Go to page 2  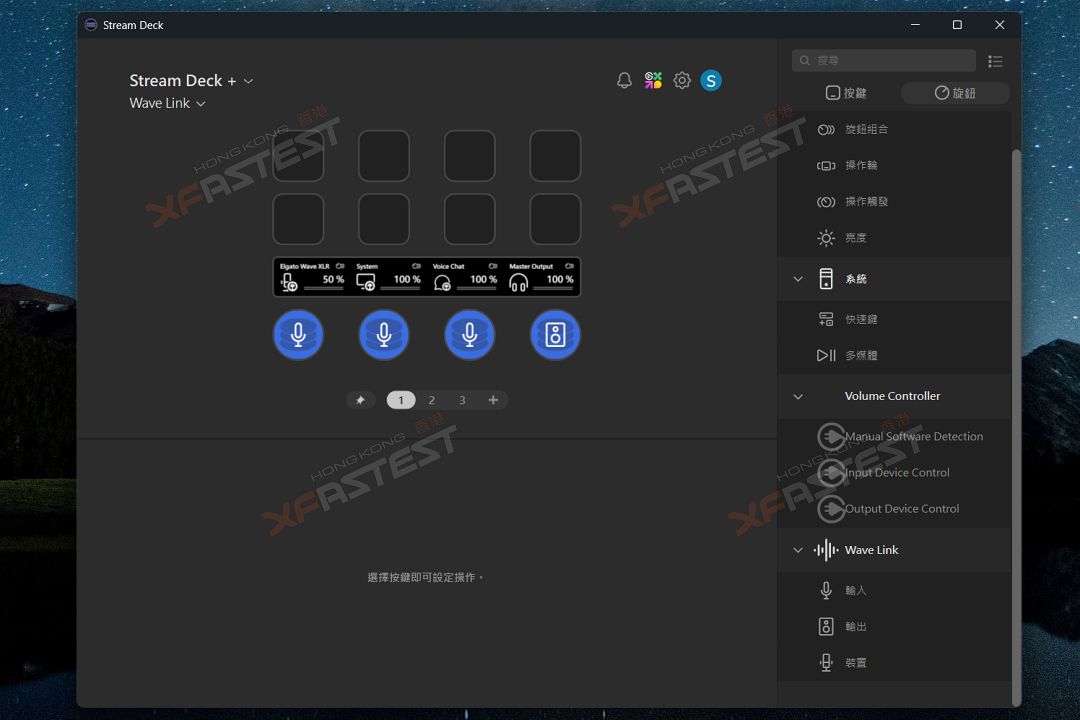[432, 400]
